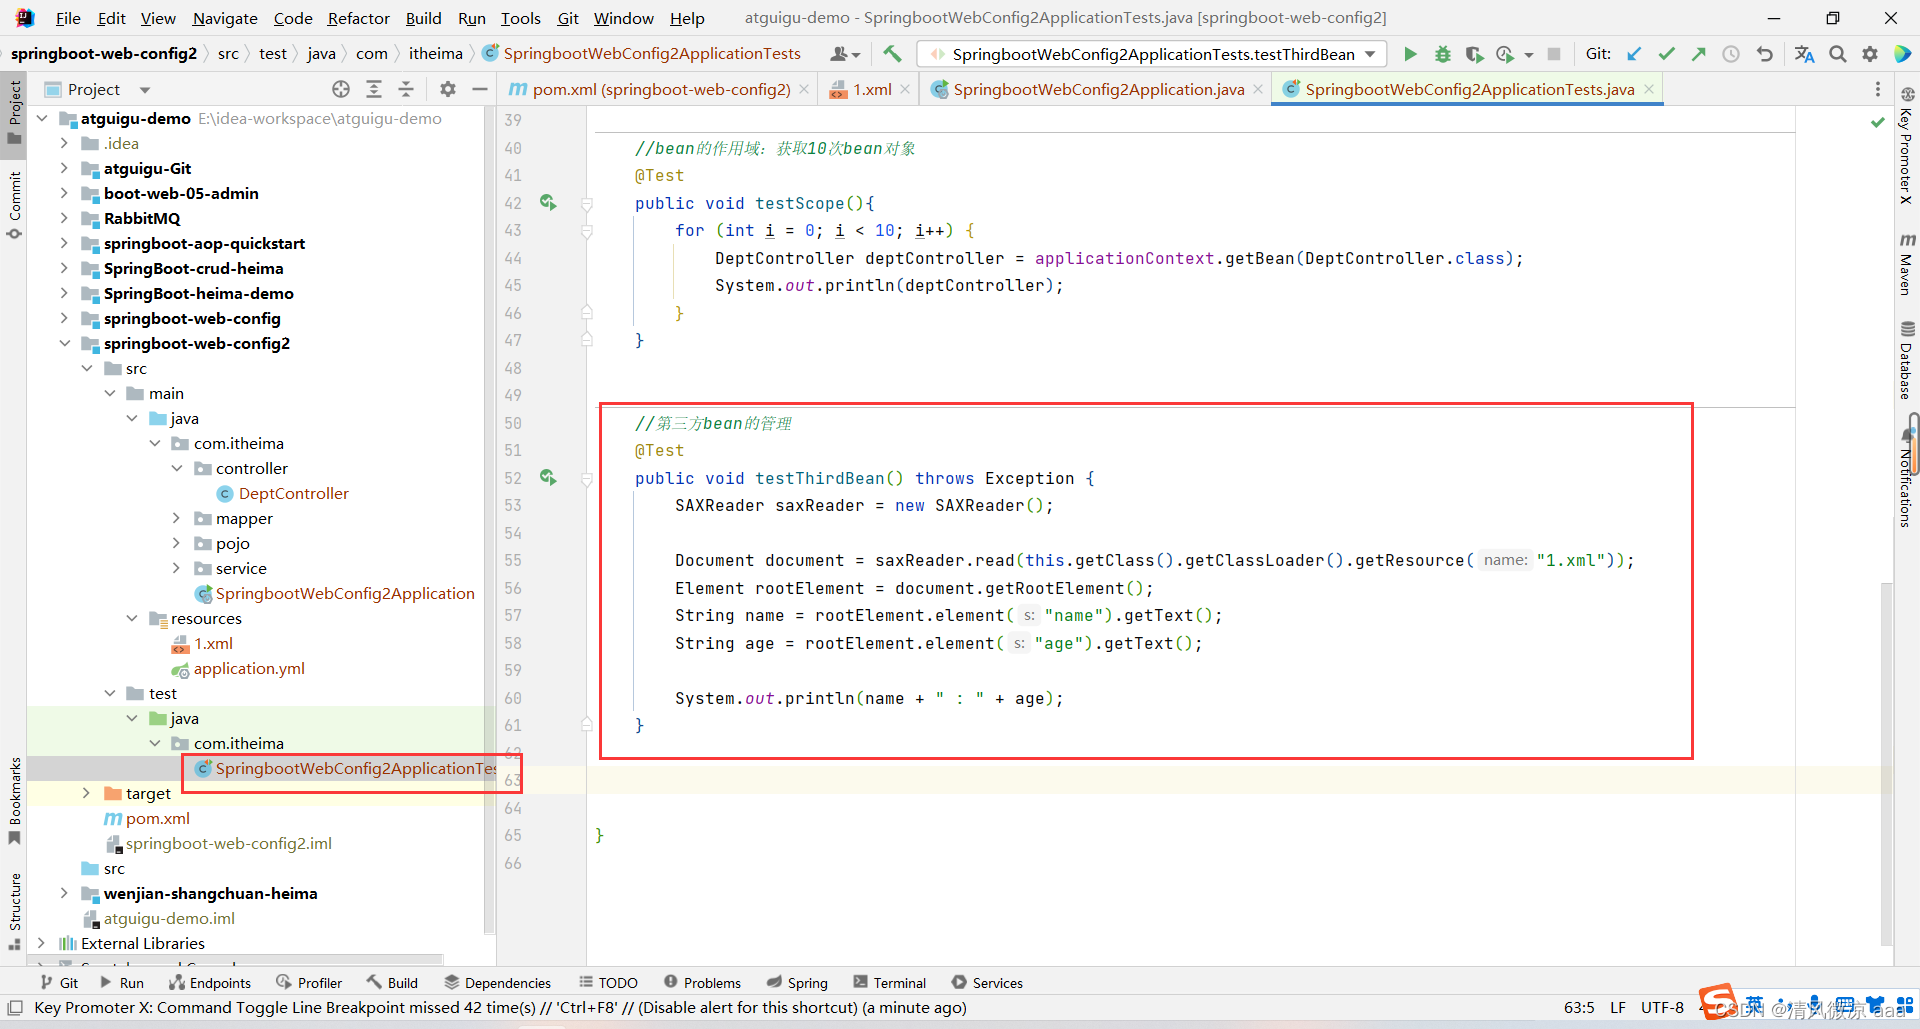Click the Build project hammer icon
This screenshot has height=1029, width=1920.
coord(892,54)
